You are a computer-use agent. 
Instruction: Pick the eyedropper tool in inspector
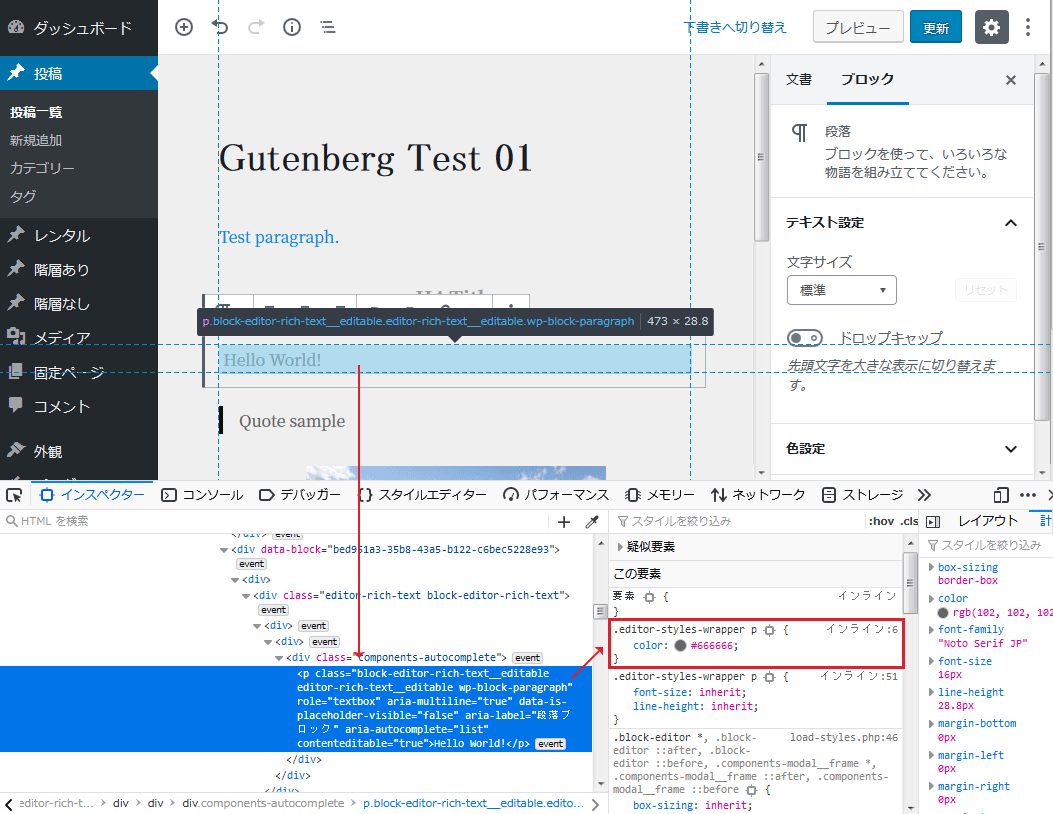pyautogui.click(x=591, y=521)
